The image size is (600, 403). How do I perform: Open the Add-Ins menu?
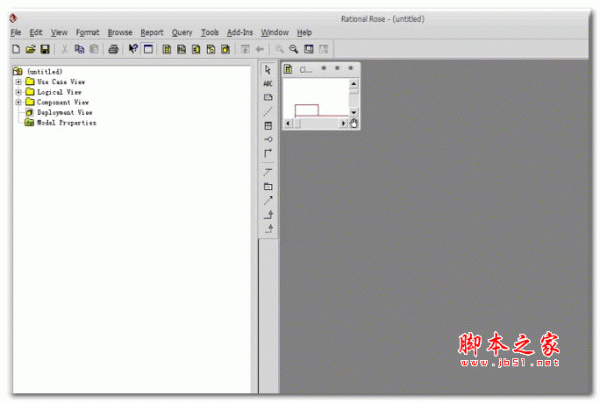pos(240,33)
